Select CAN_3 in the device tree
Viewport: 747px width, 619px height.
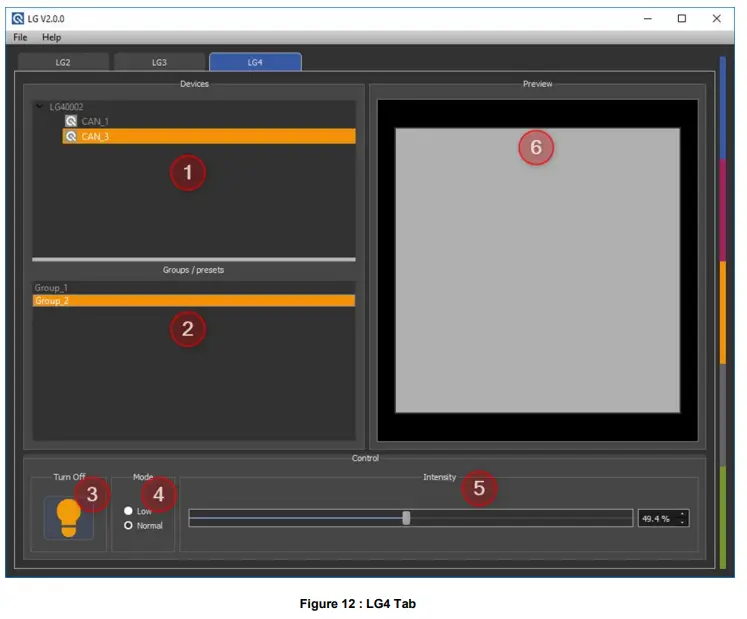click(209, 136)
